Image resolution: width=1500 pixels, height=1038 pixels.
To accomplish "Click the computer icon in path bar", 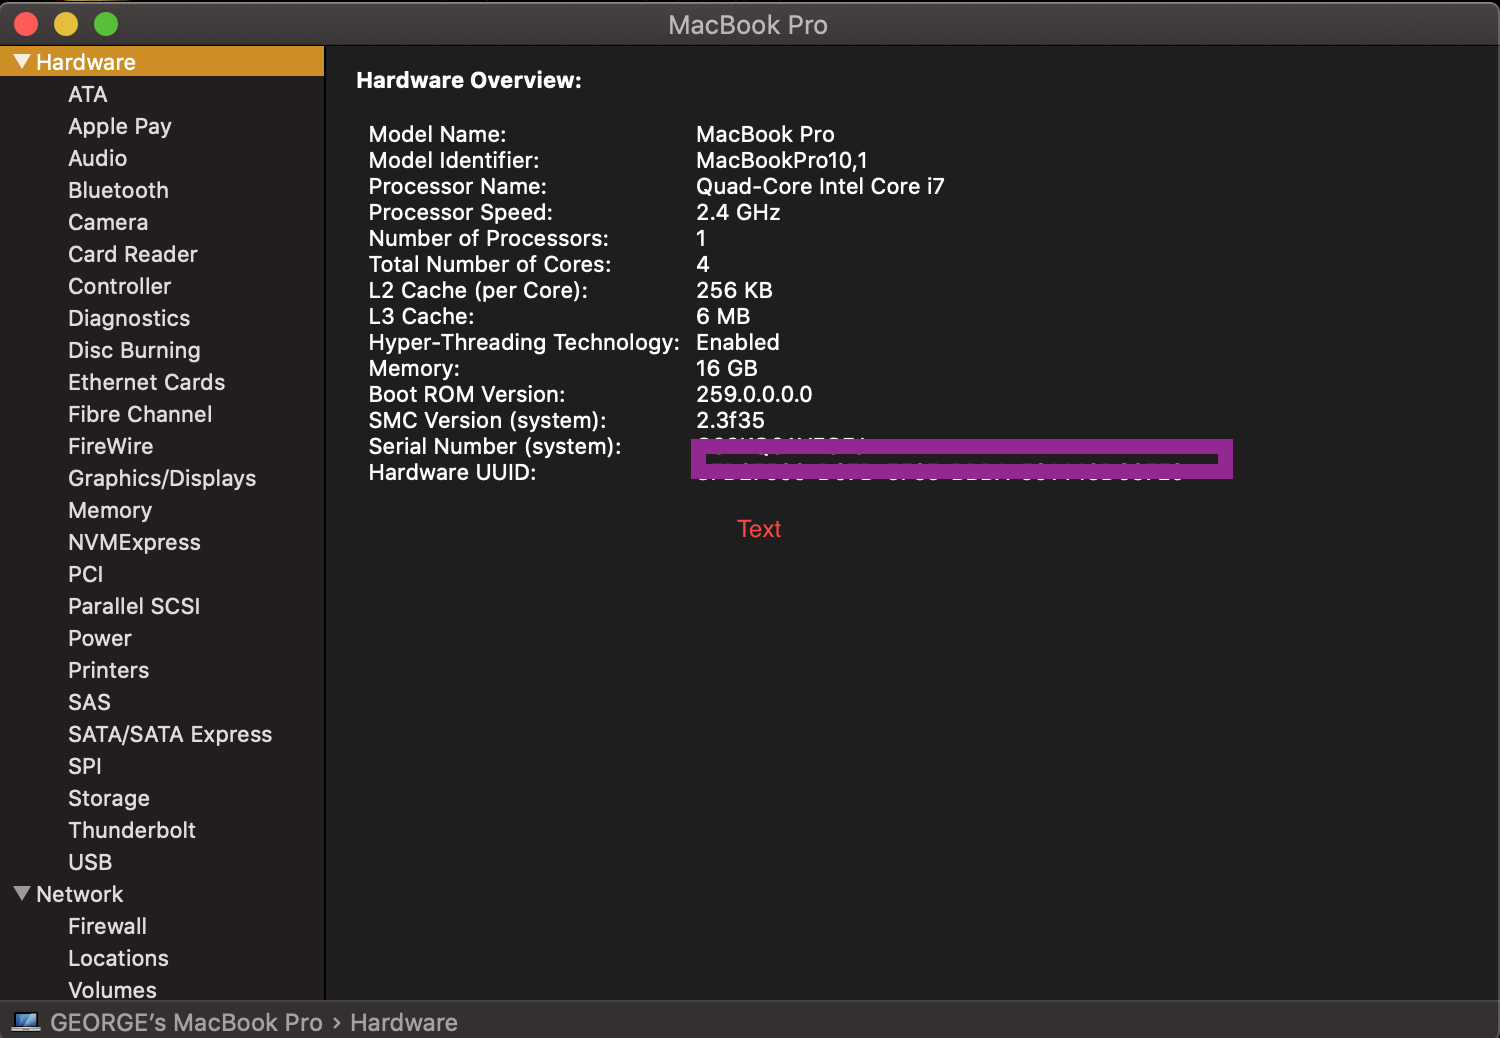I will (26, 1022).
